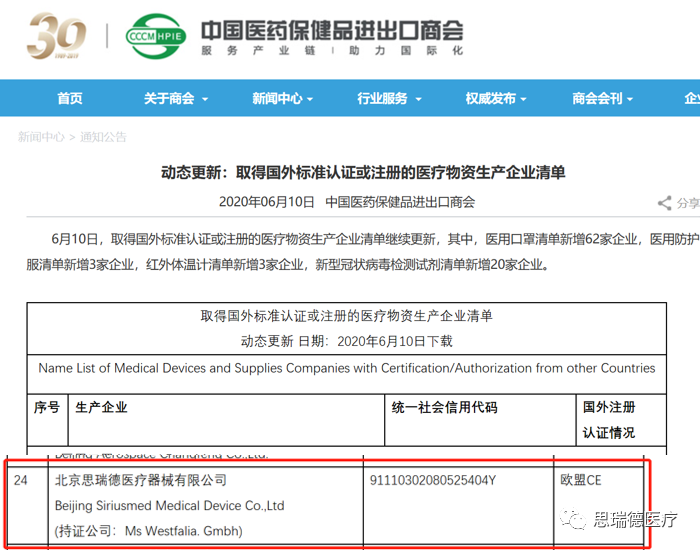Go to 新闻中心 in the breadcrumb

42,137
